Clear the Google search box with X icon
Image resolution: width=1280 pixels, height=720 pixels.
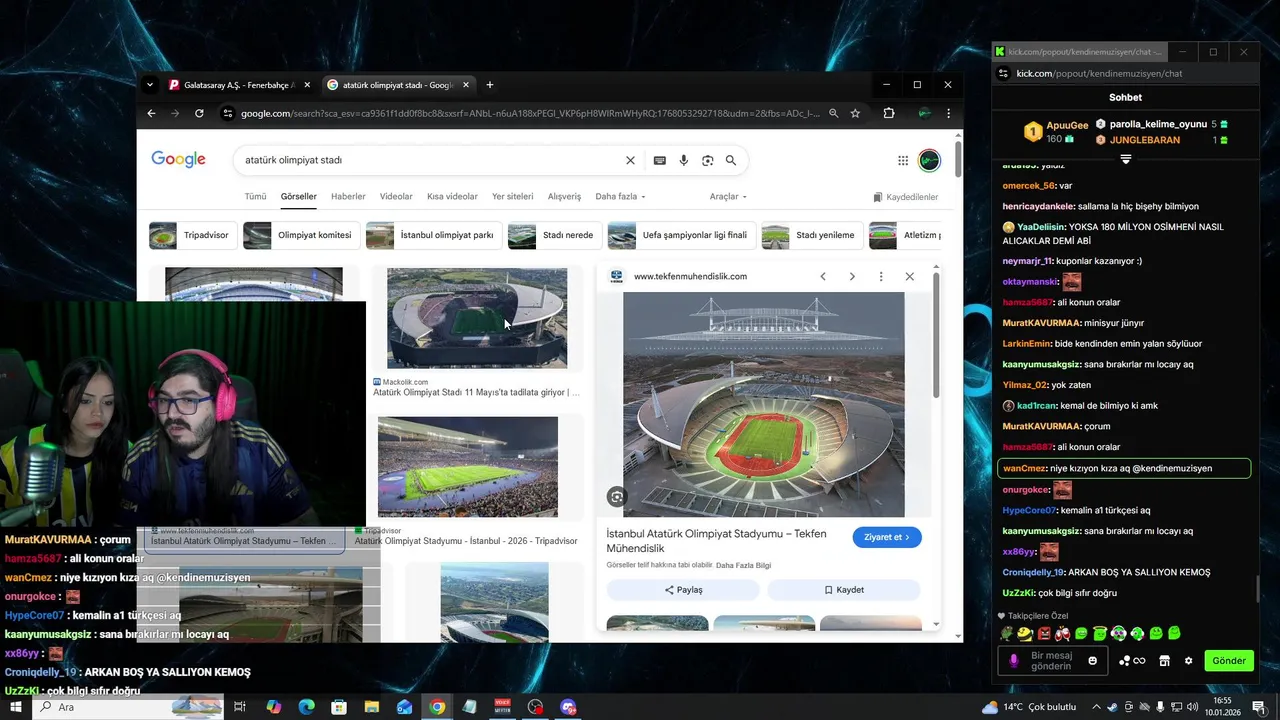coord(630,160)
